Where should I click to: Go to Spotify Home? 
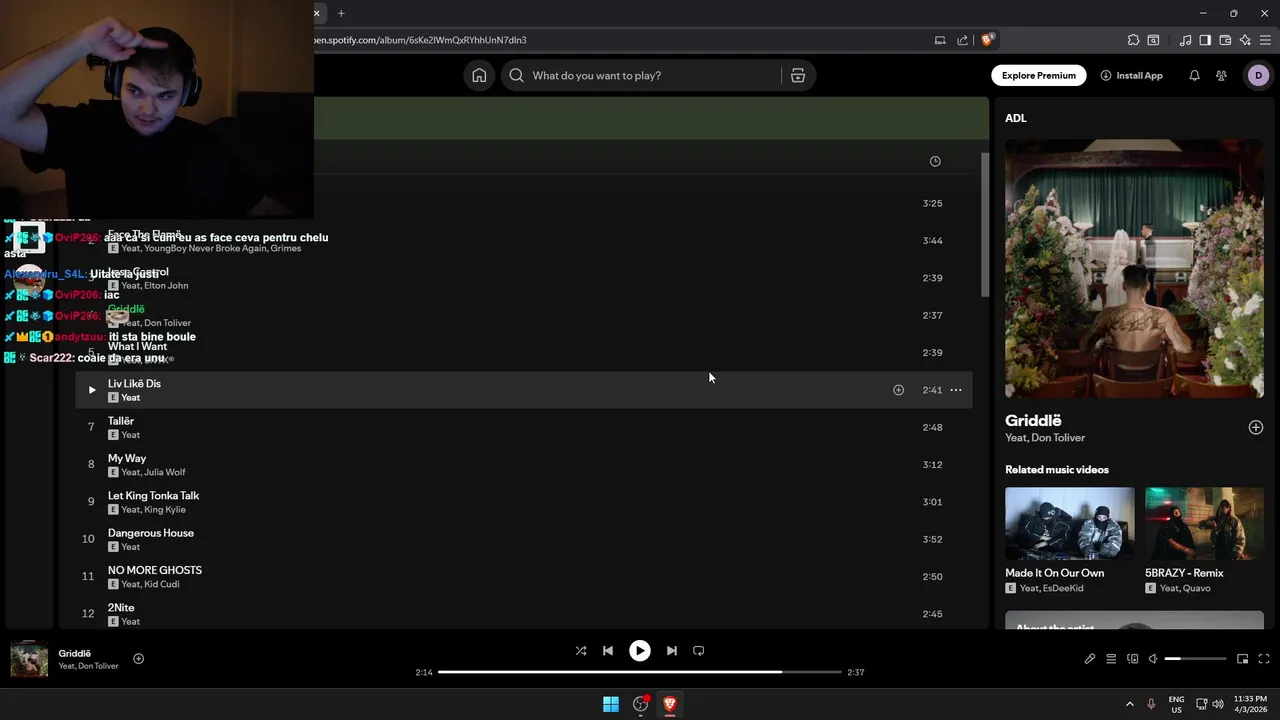[x=479, y=75]
